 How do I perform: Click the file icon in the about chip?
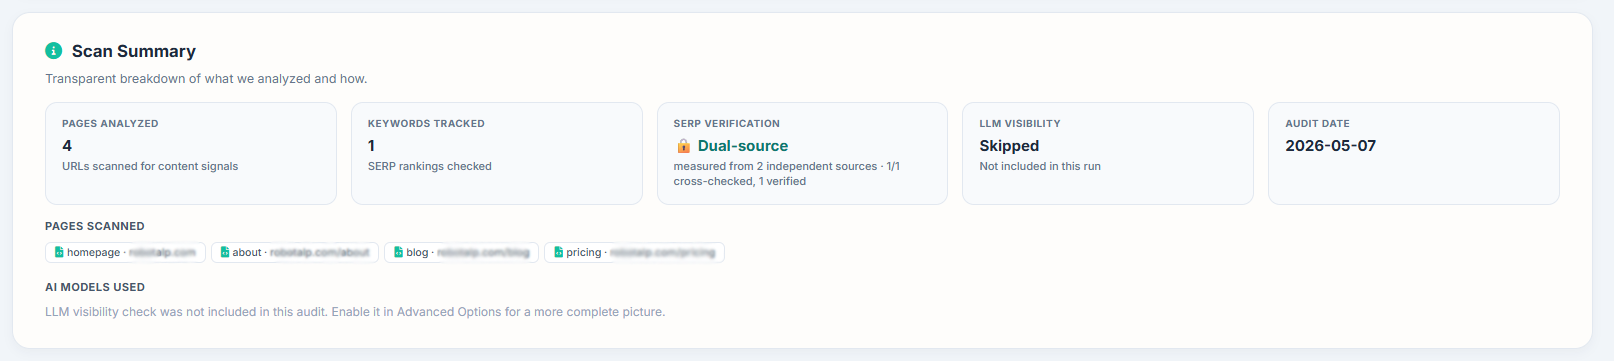pos(225,253)
